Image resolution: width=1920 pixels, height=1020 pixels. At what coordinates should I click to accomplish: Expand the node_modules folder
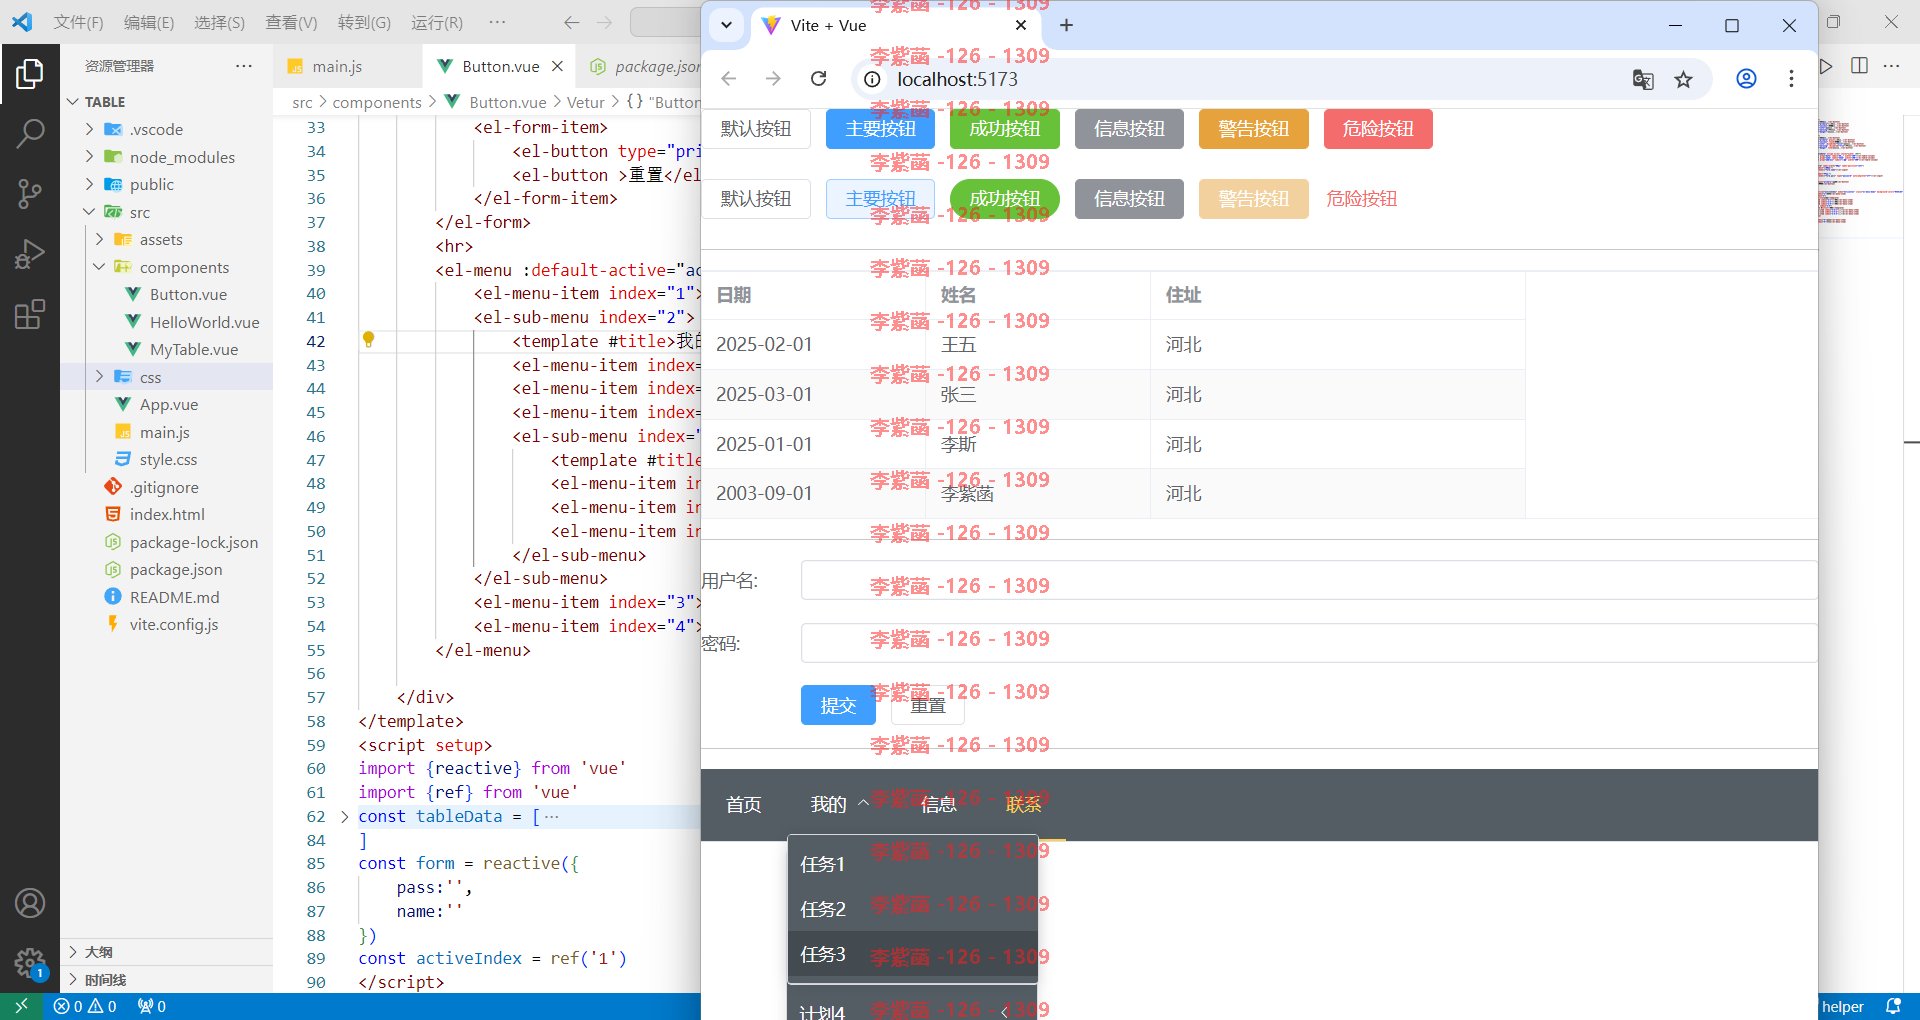click(x=90, y=157)
